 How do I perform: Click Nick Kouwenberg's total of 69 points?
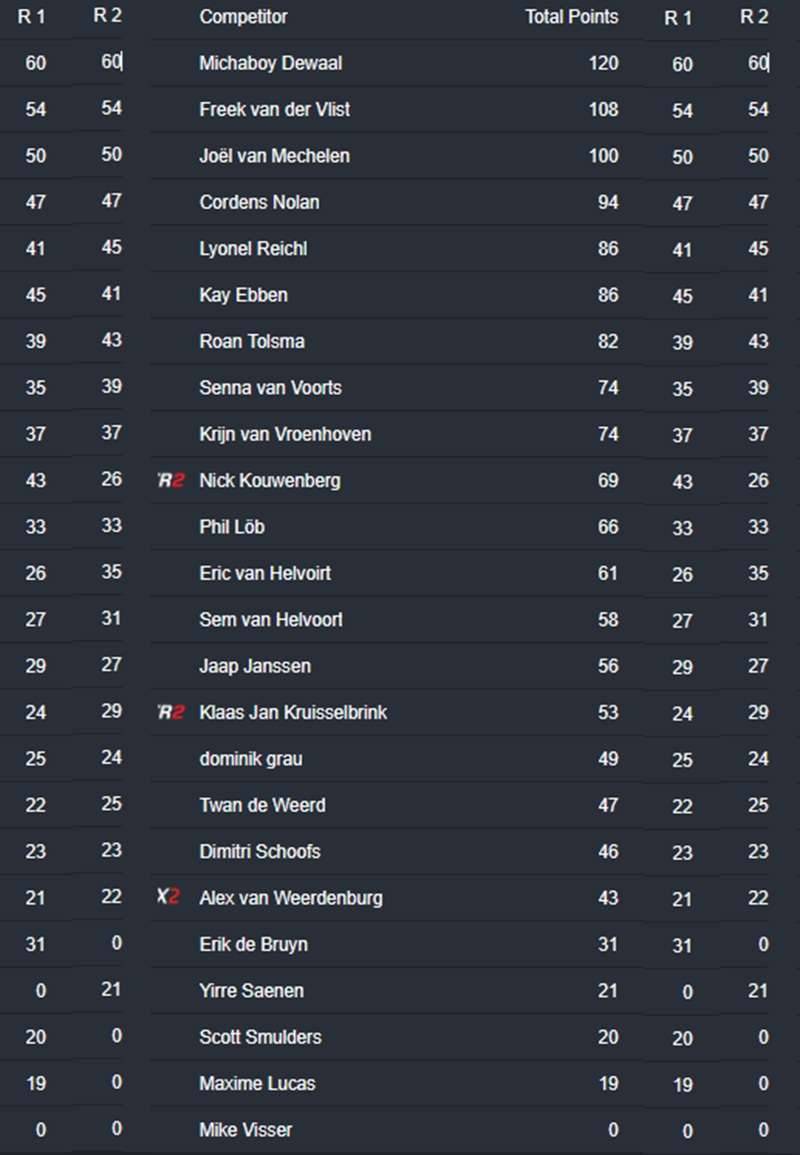tap(608, 481)
